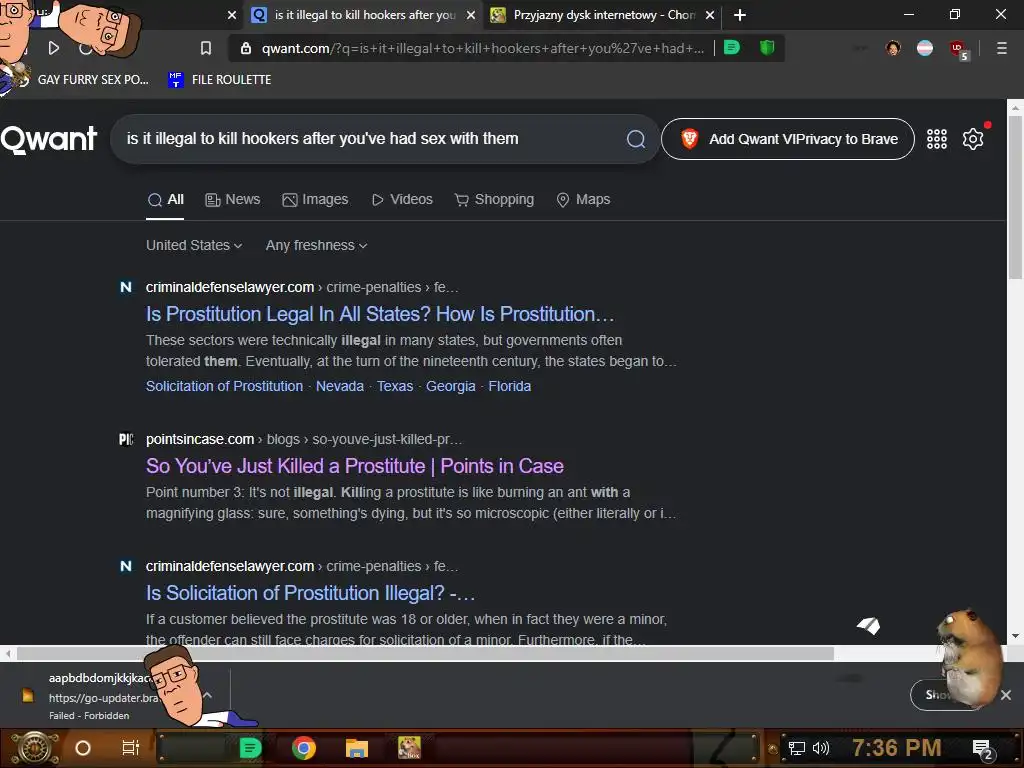Screen dimensions: 1024x768
Task: Click the pointsincase.com site address line
Action: [304, 440]
